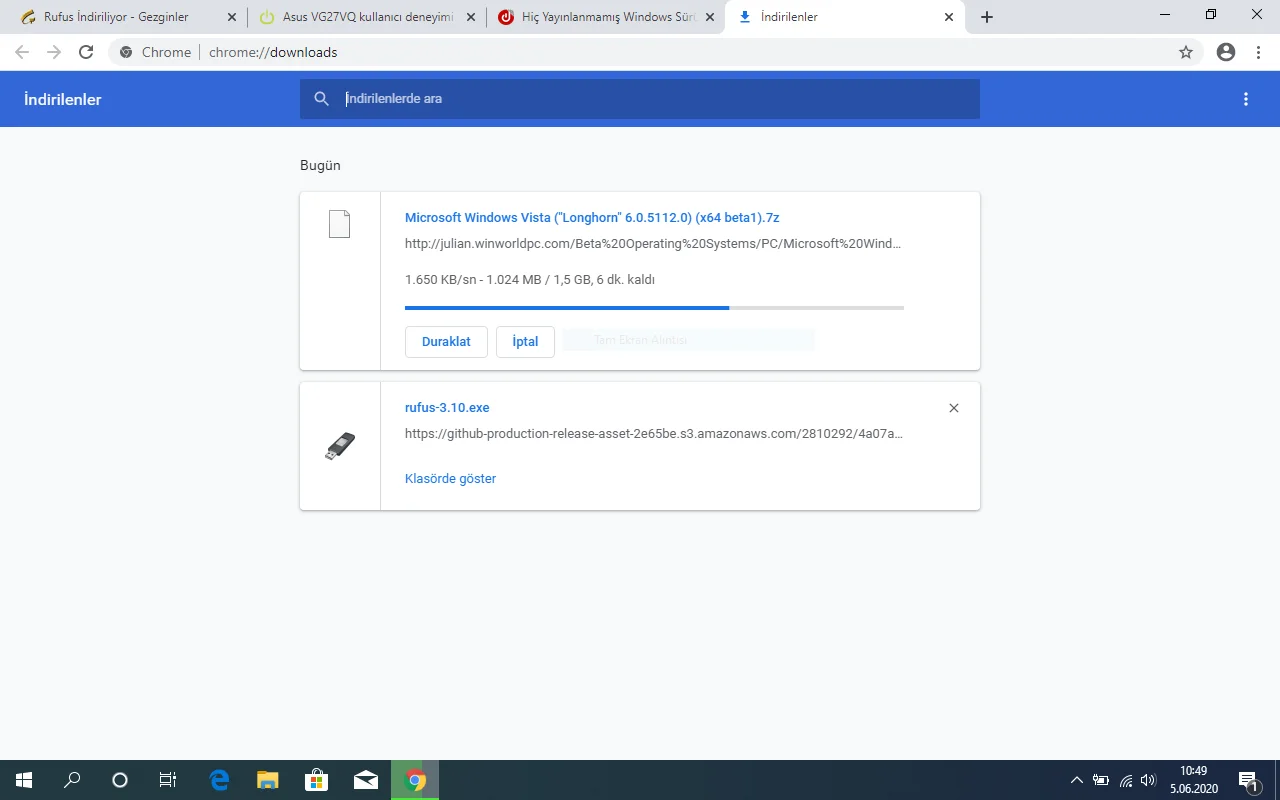This screenshot has width=1280, height=800.
Task: Open the github-production-release-asset source URL
Action: 654,433
